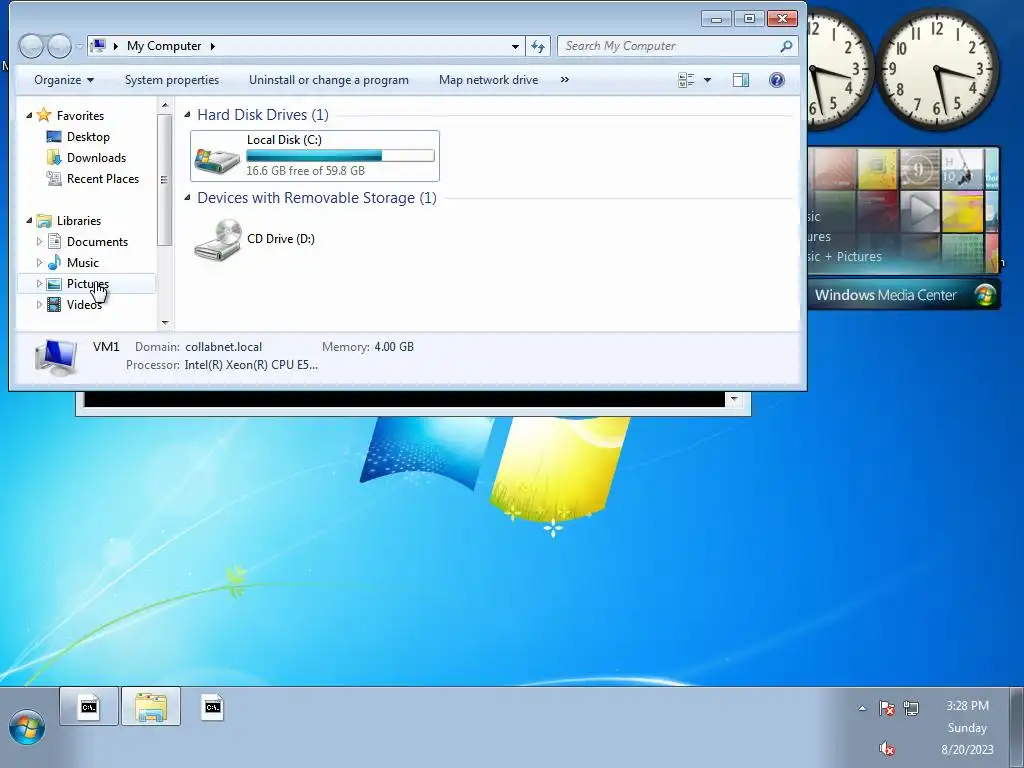Click the Recent Places icon
Image resolution: width=1024 pixels, height=768 pixels.
click(x=54, y=178)
